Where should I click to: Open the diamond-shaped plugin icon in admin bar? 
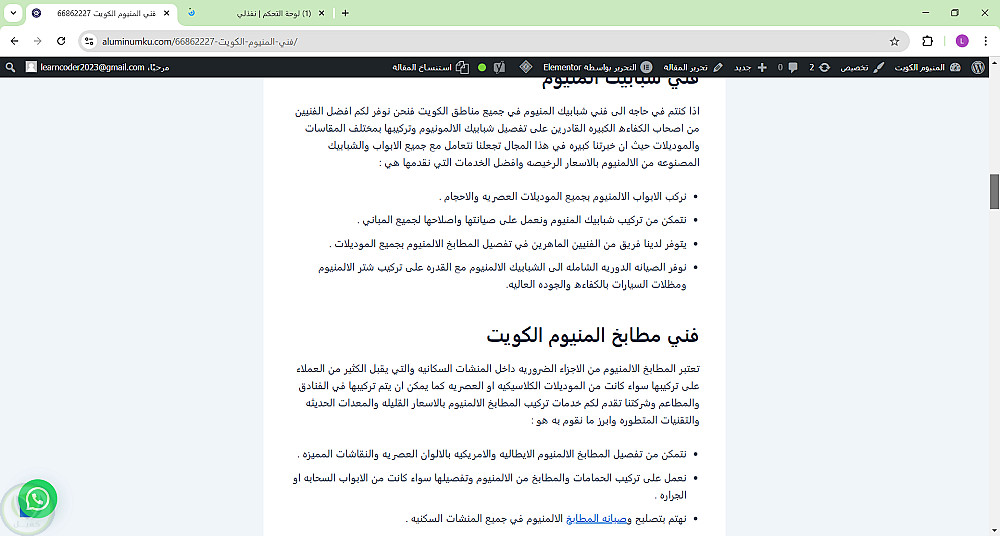pyautogui.click(x=526, y=67)
